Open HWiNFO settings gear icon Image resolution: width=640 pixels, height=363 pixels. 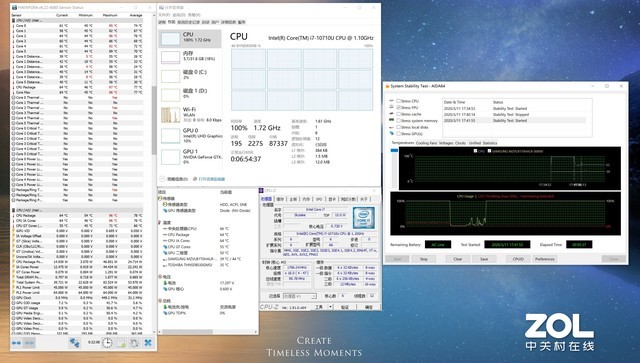point(134,343)
